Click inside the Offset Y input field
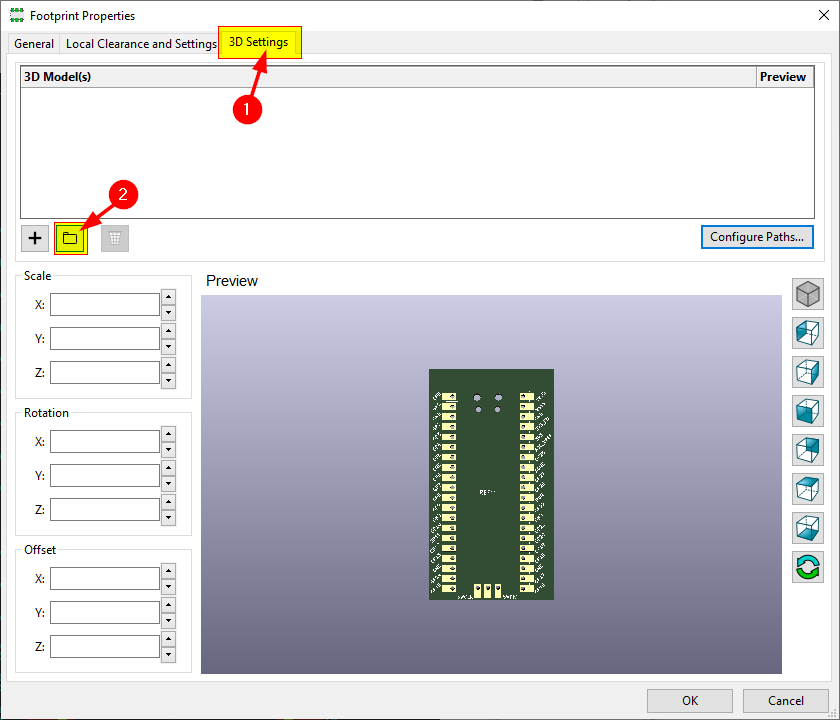The image size is (840, 720). pos(107,612)
